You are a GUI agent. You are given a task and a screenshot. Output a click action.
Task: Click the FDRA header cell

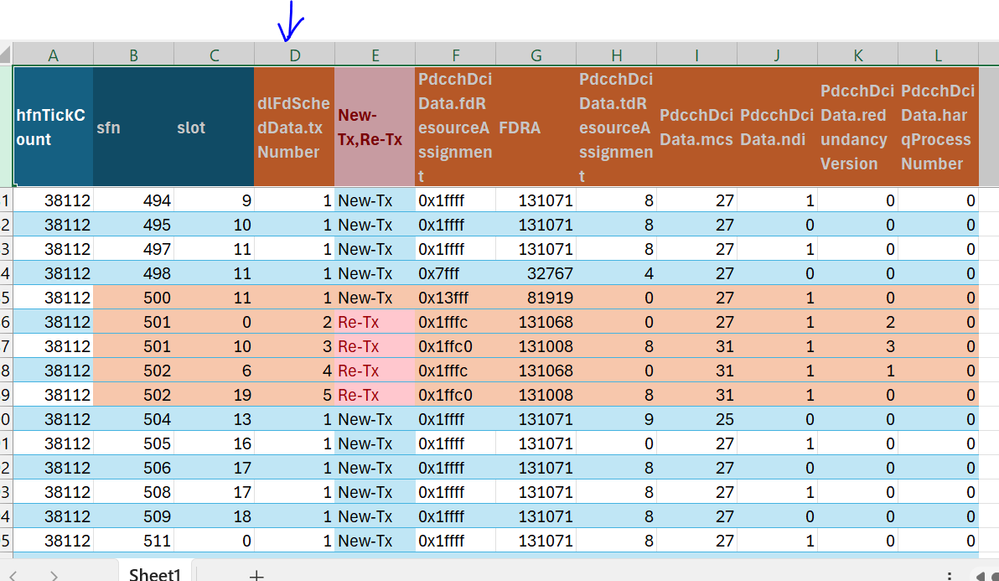tap(536, 127)
